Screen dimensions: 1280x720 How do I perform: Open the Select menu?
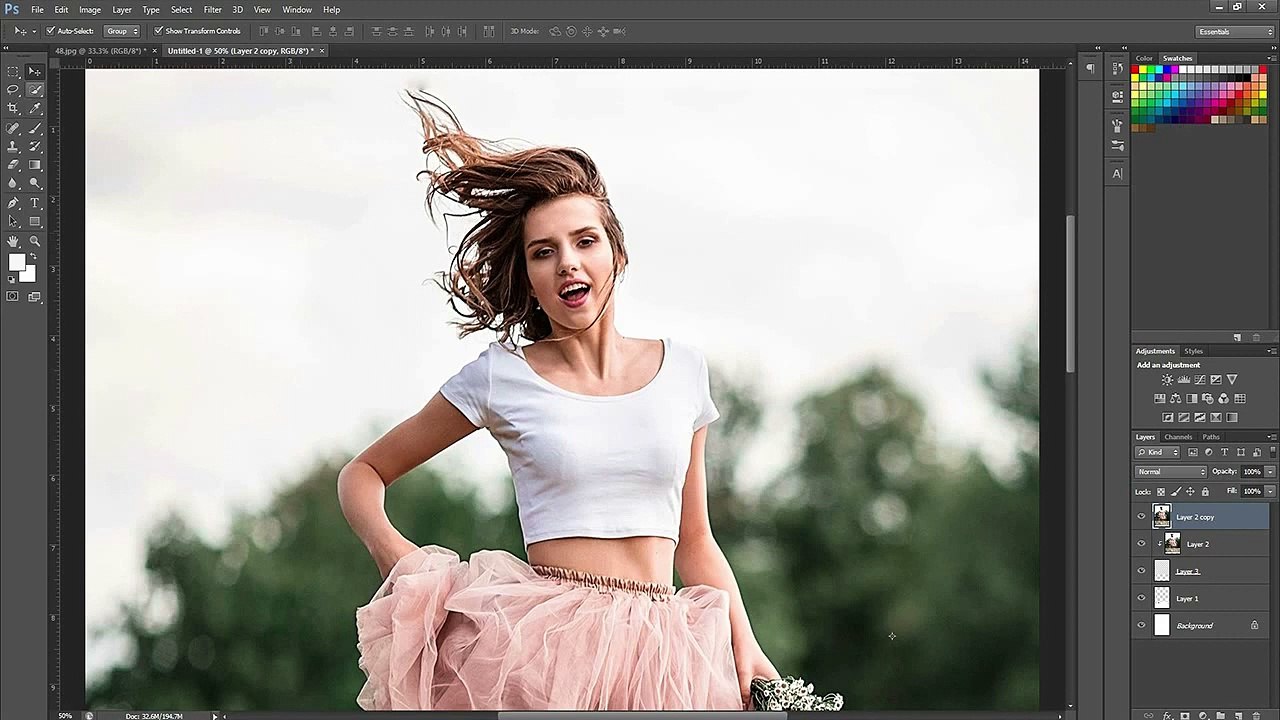(x=181, y=9)
